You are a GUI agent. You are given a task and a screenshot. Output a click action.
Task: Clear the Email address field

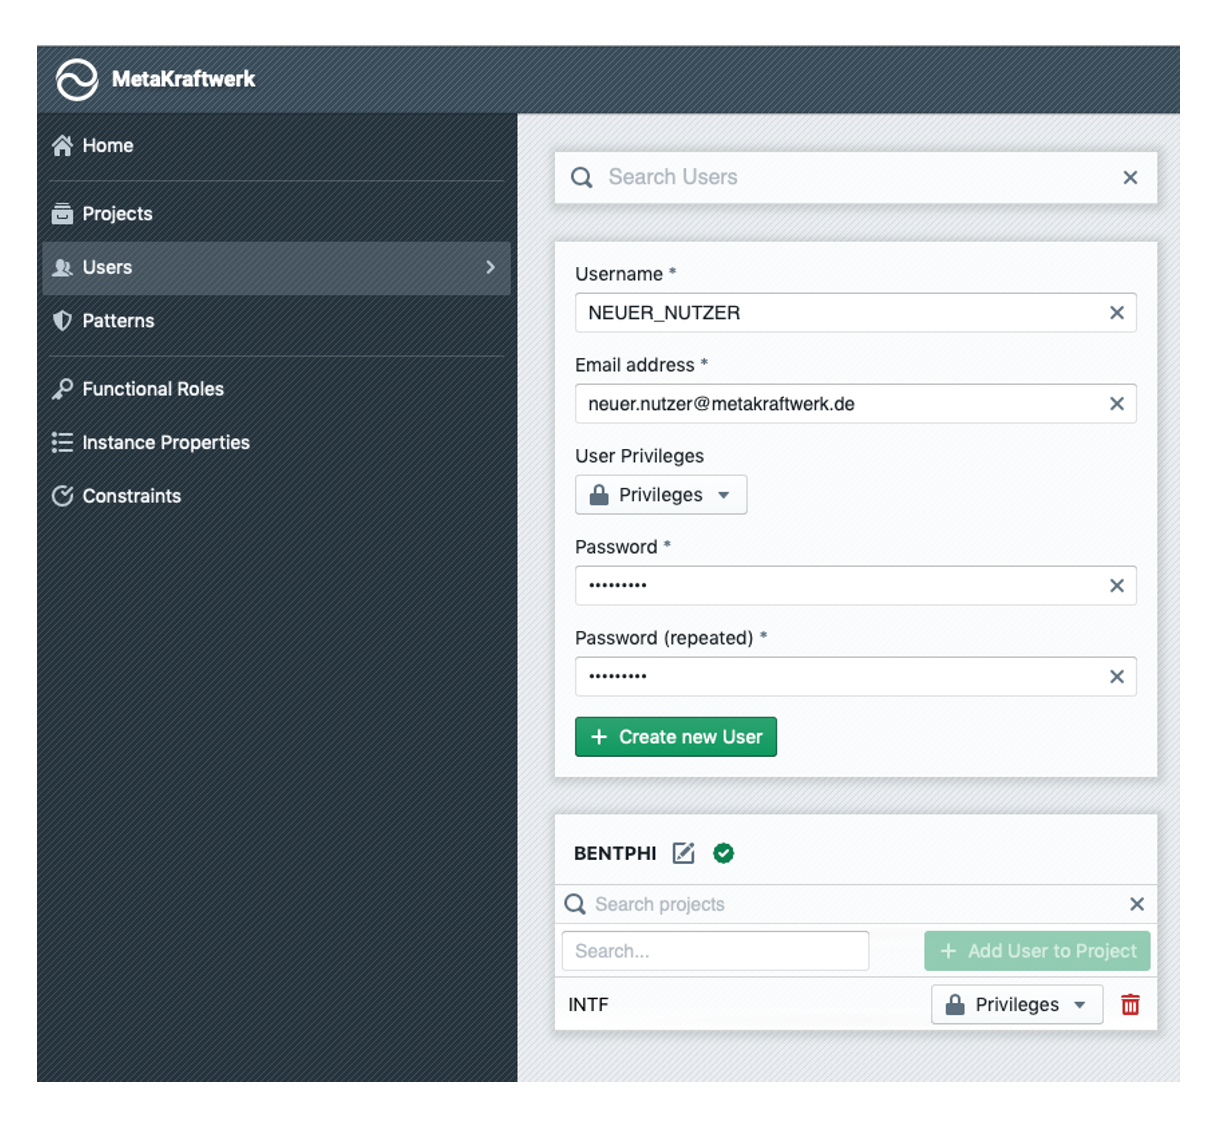point(1116,404)
